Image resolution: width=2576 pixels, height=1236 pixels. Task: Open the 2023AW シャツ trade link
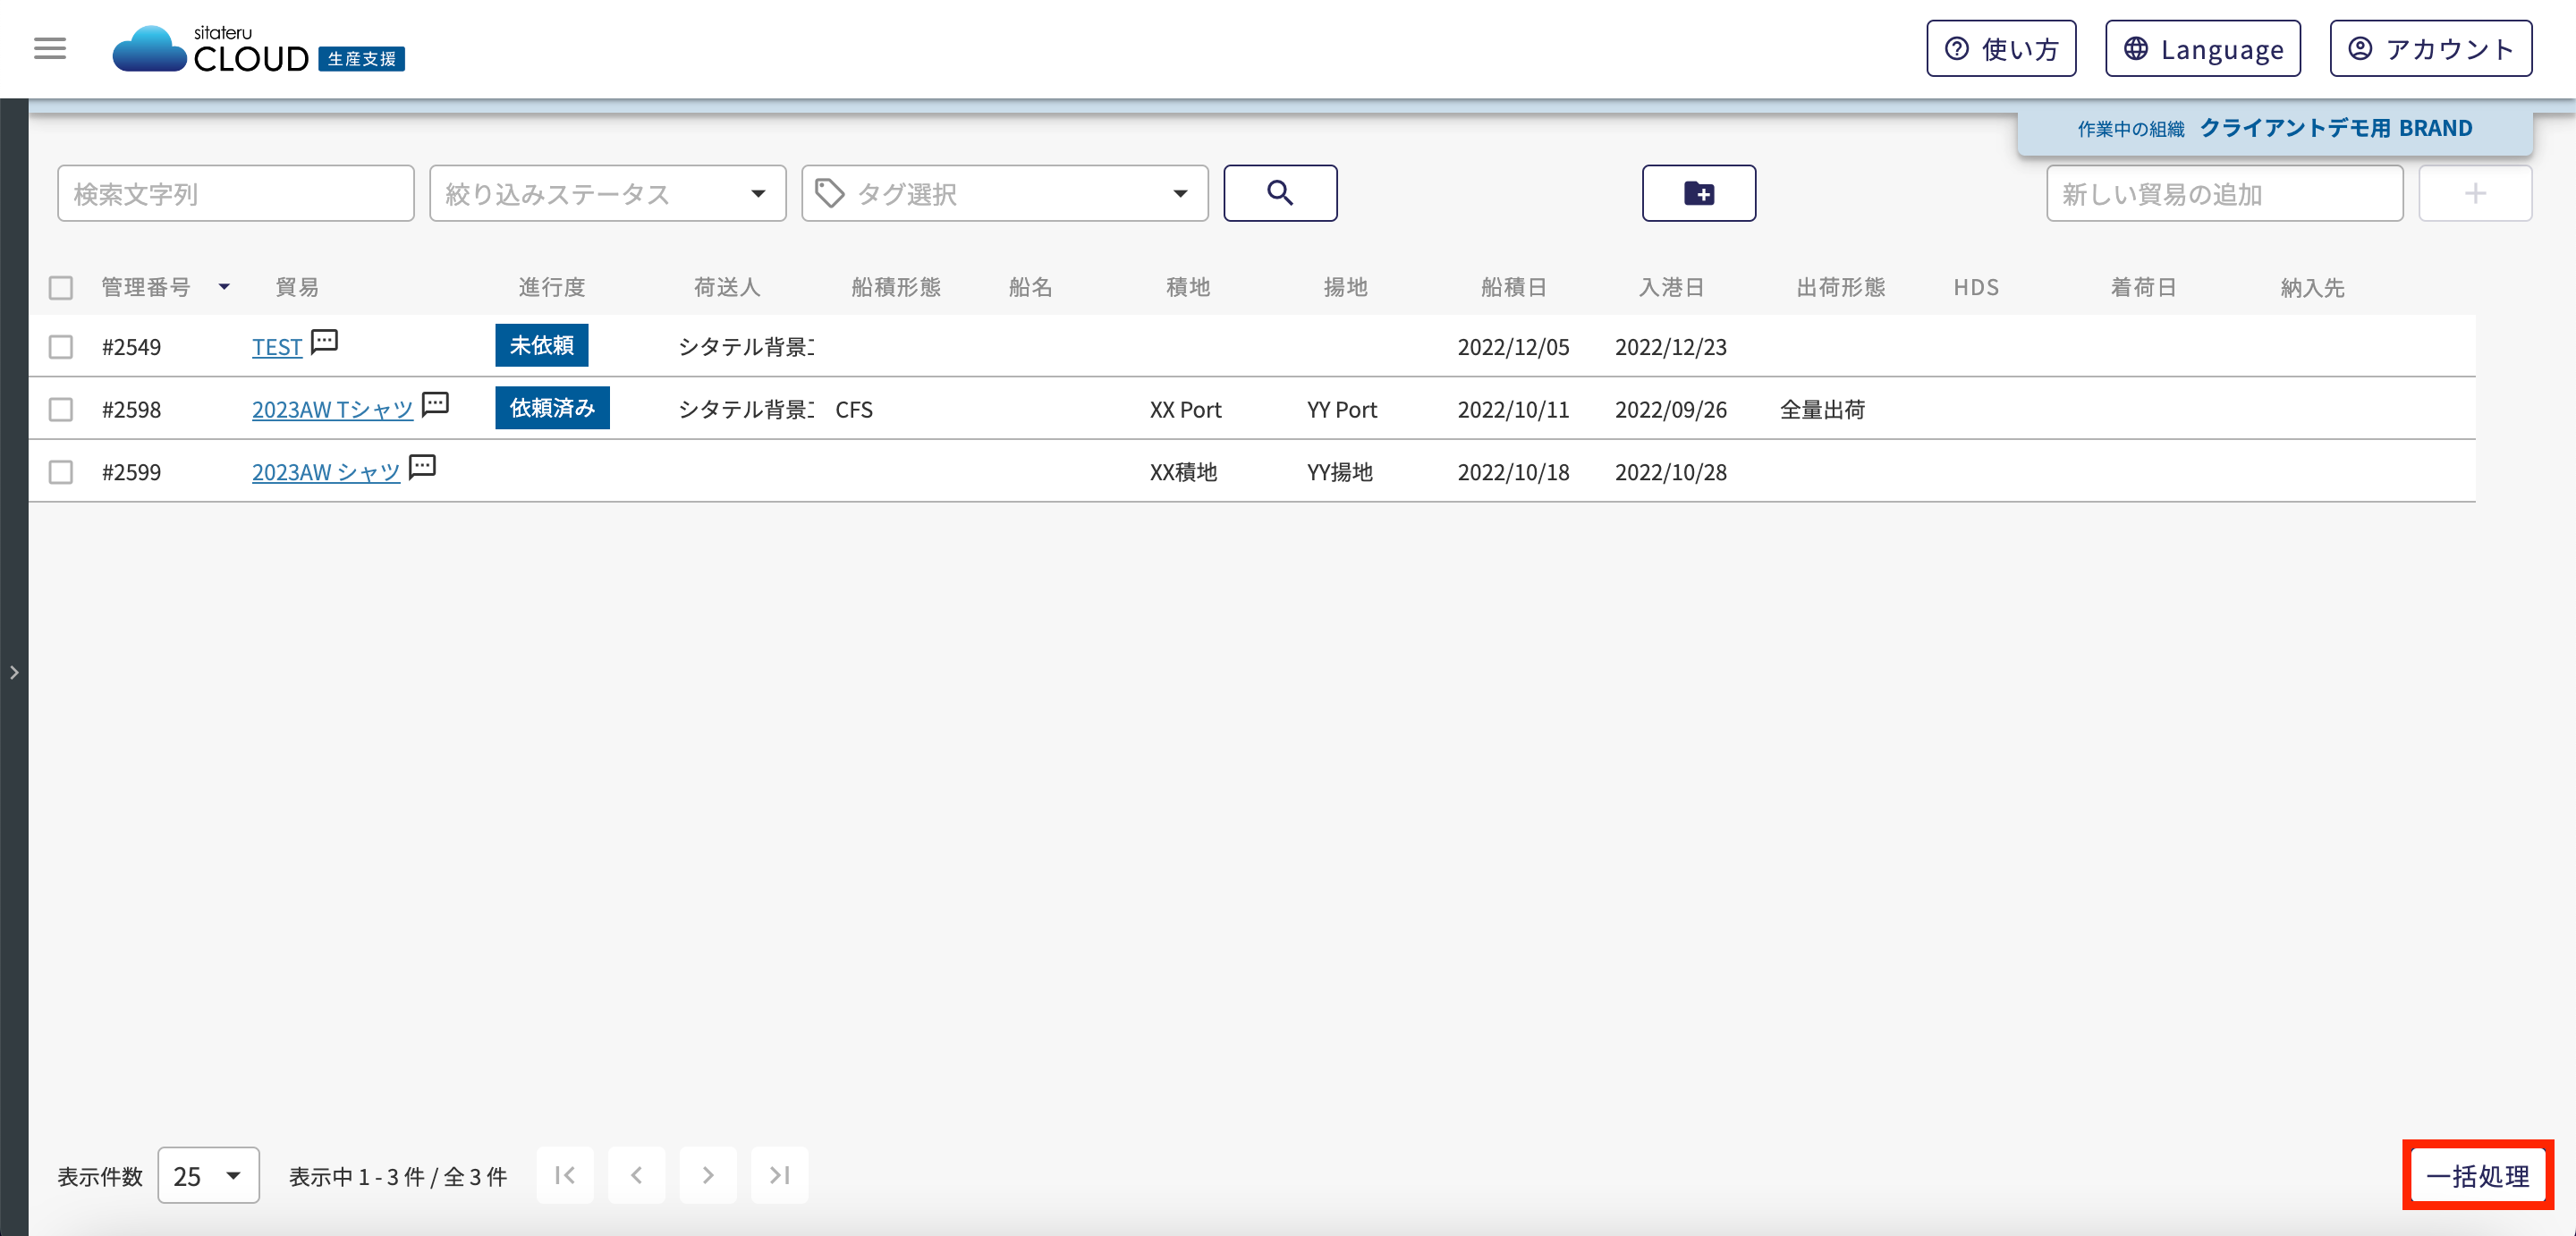pyautogui.click(x=326, y=472)
